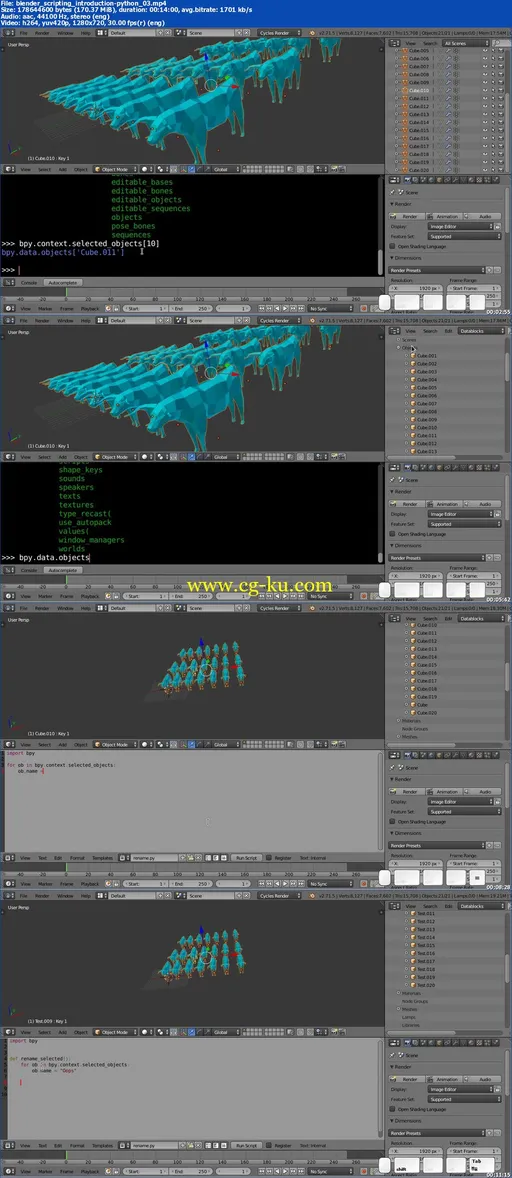512x1178 pixels.
Task: Tick the Register checkbox in the 00:08:28 text editor
Action: pyautogui.click(x=269, y=857)
